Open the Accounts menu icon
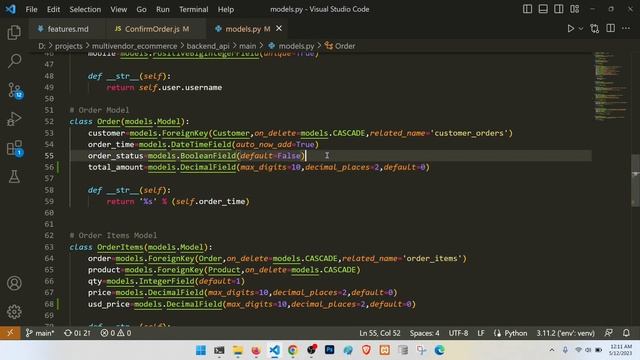 point(14,283)
